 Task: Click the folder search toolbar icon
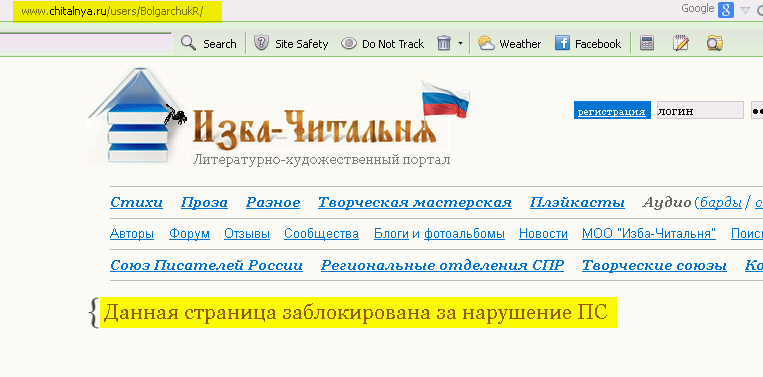coord(715,43)
